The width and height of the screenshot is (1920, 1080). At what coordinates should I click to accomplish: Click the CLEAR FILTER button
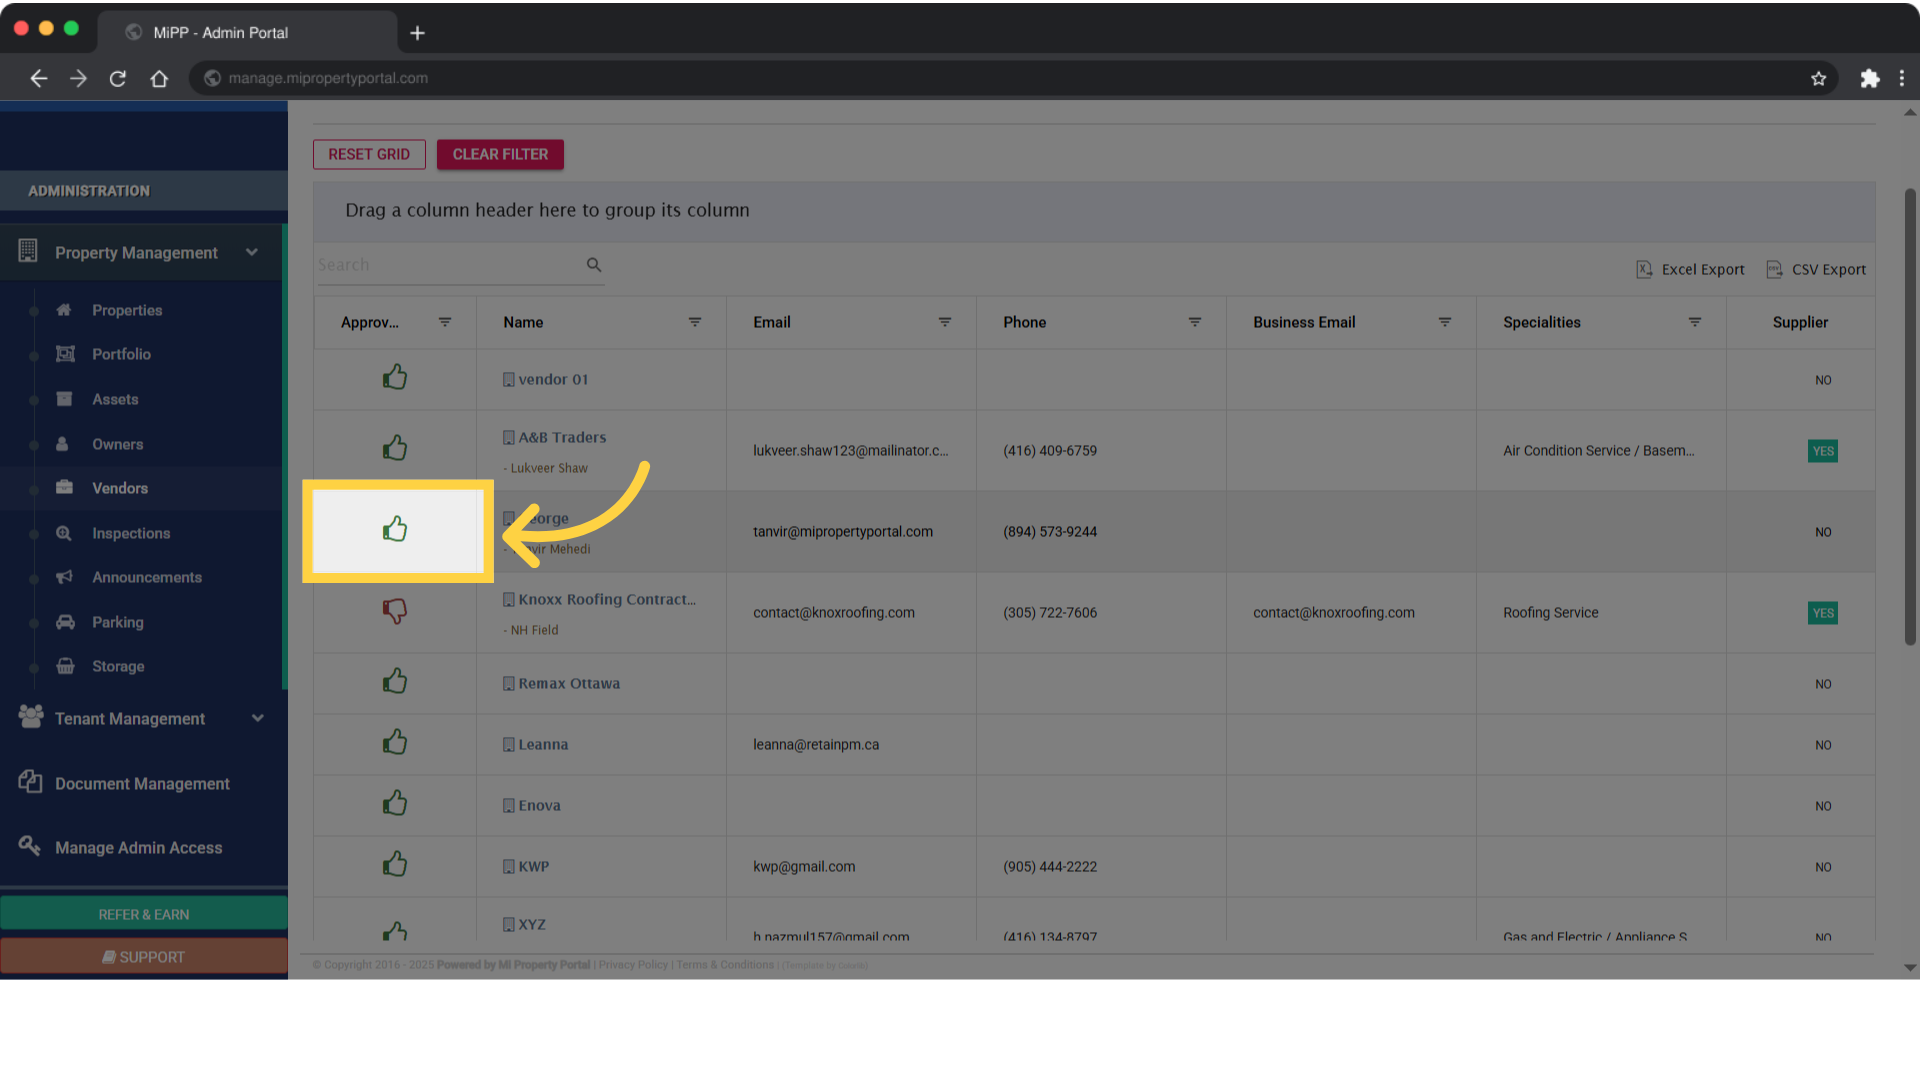click(500, 154)
